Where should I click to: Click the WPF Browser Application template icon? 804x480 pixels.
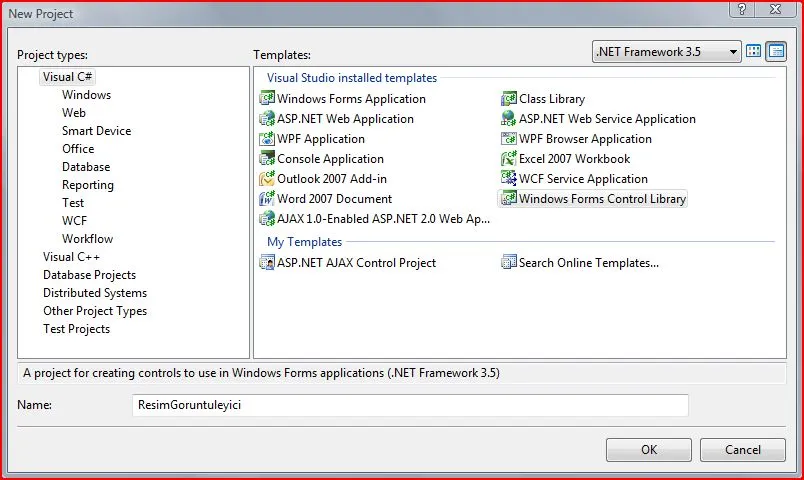click(509, 138)
